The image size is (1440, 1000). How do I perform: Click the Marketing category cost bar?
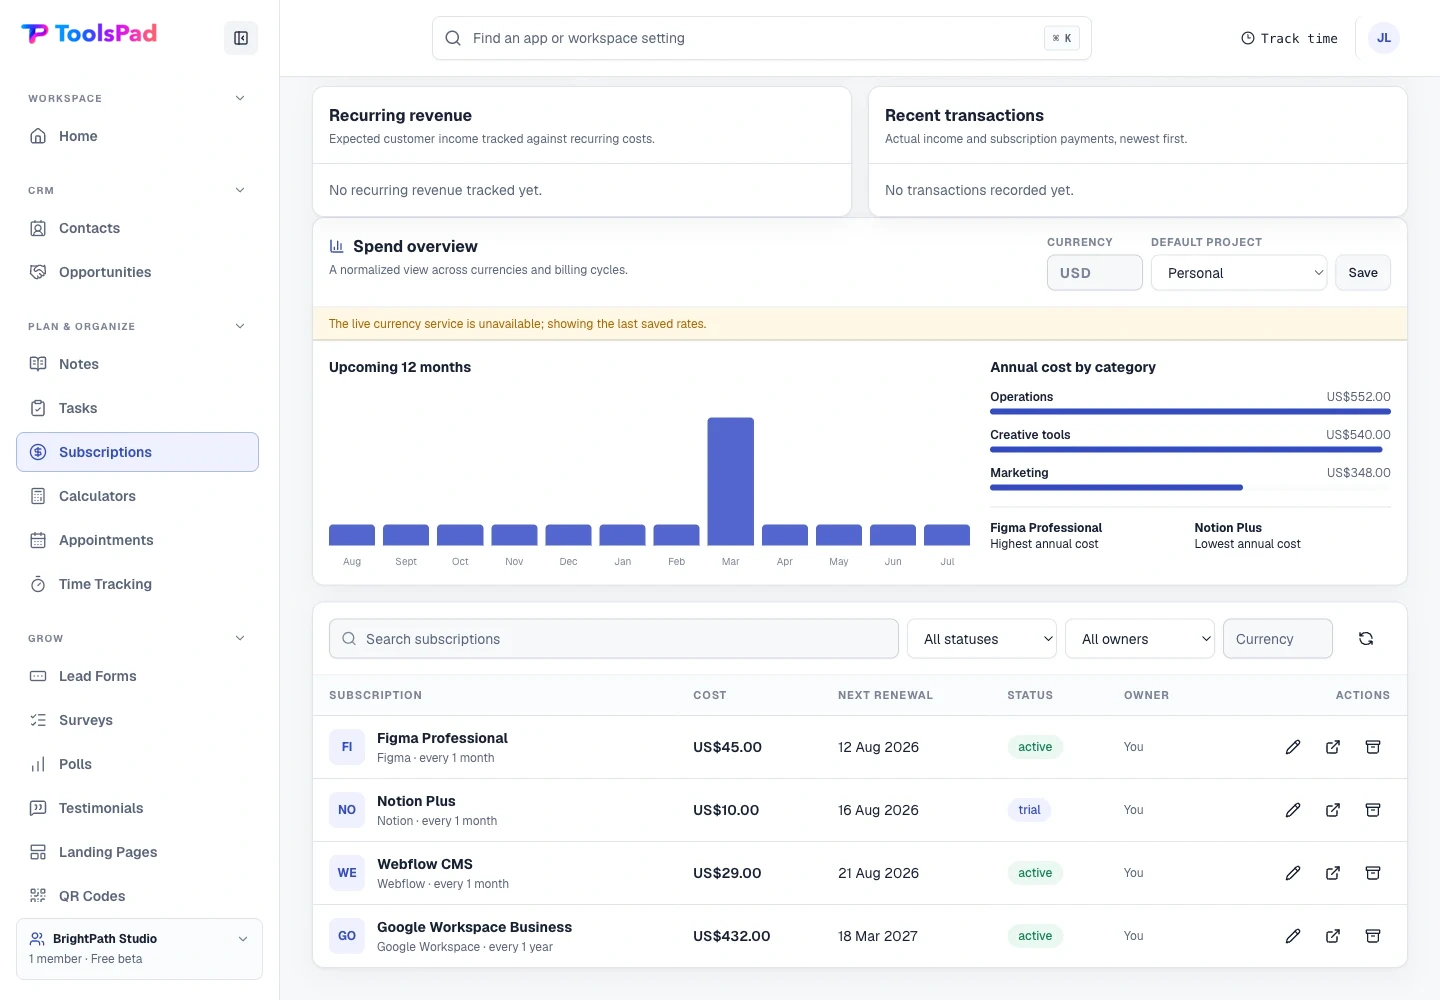coord(1116,487)
